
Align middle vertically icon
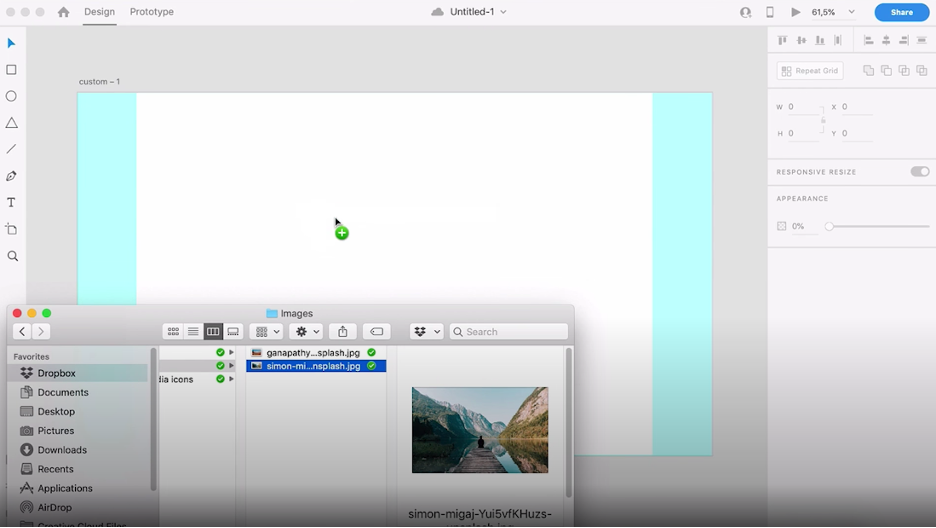[x=802, y=41]
